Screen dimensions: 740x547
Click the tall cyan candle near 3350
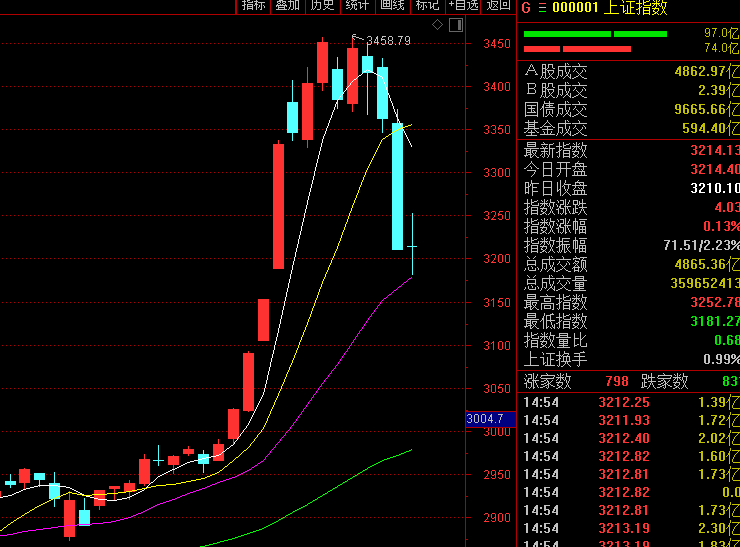pyautogui.click(x=397, y=186)
